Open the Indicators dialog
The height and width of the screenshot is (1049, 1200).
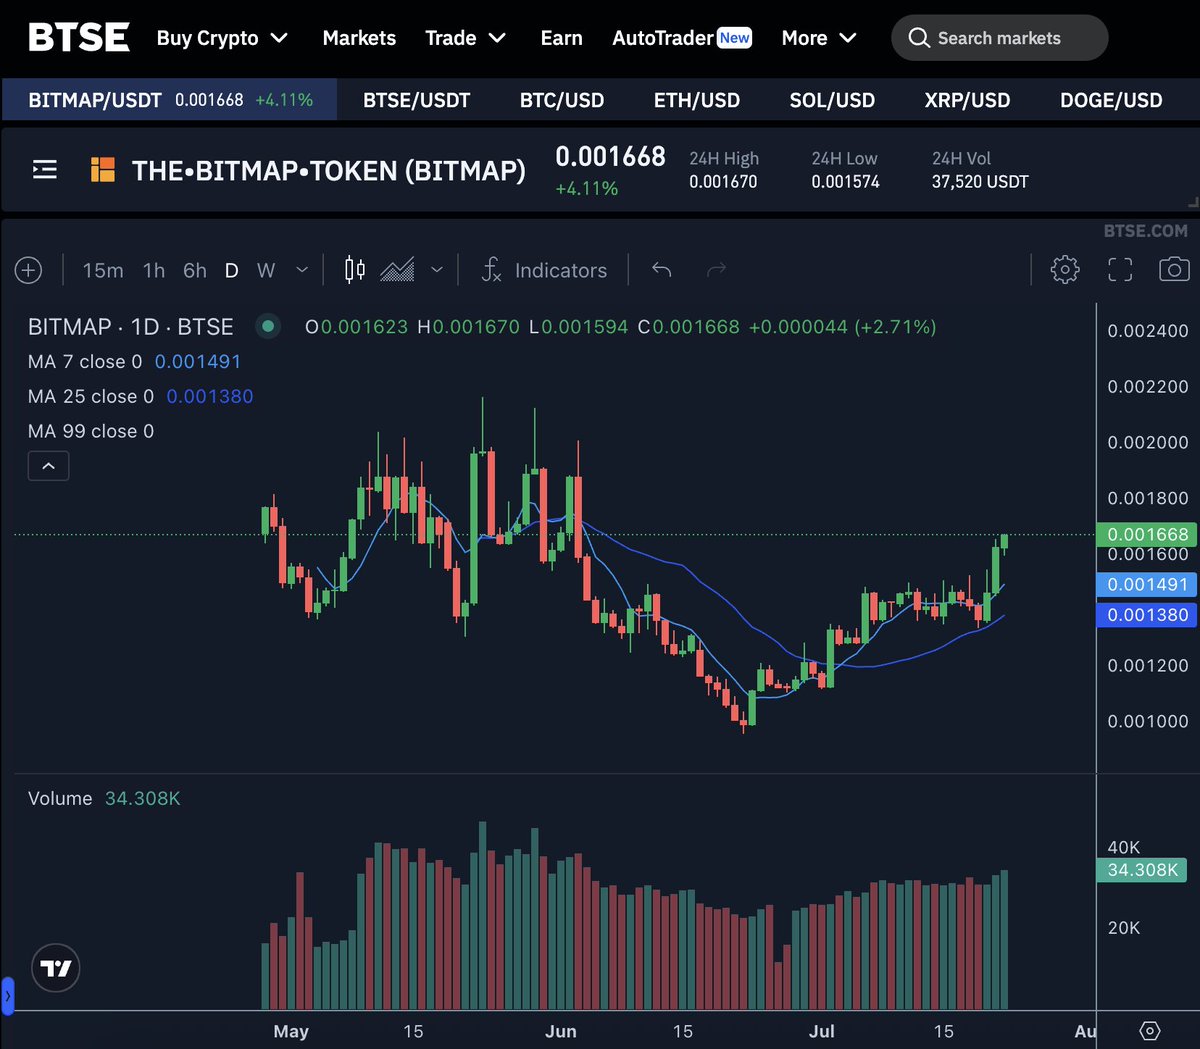tap(544, 270)
